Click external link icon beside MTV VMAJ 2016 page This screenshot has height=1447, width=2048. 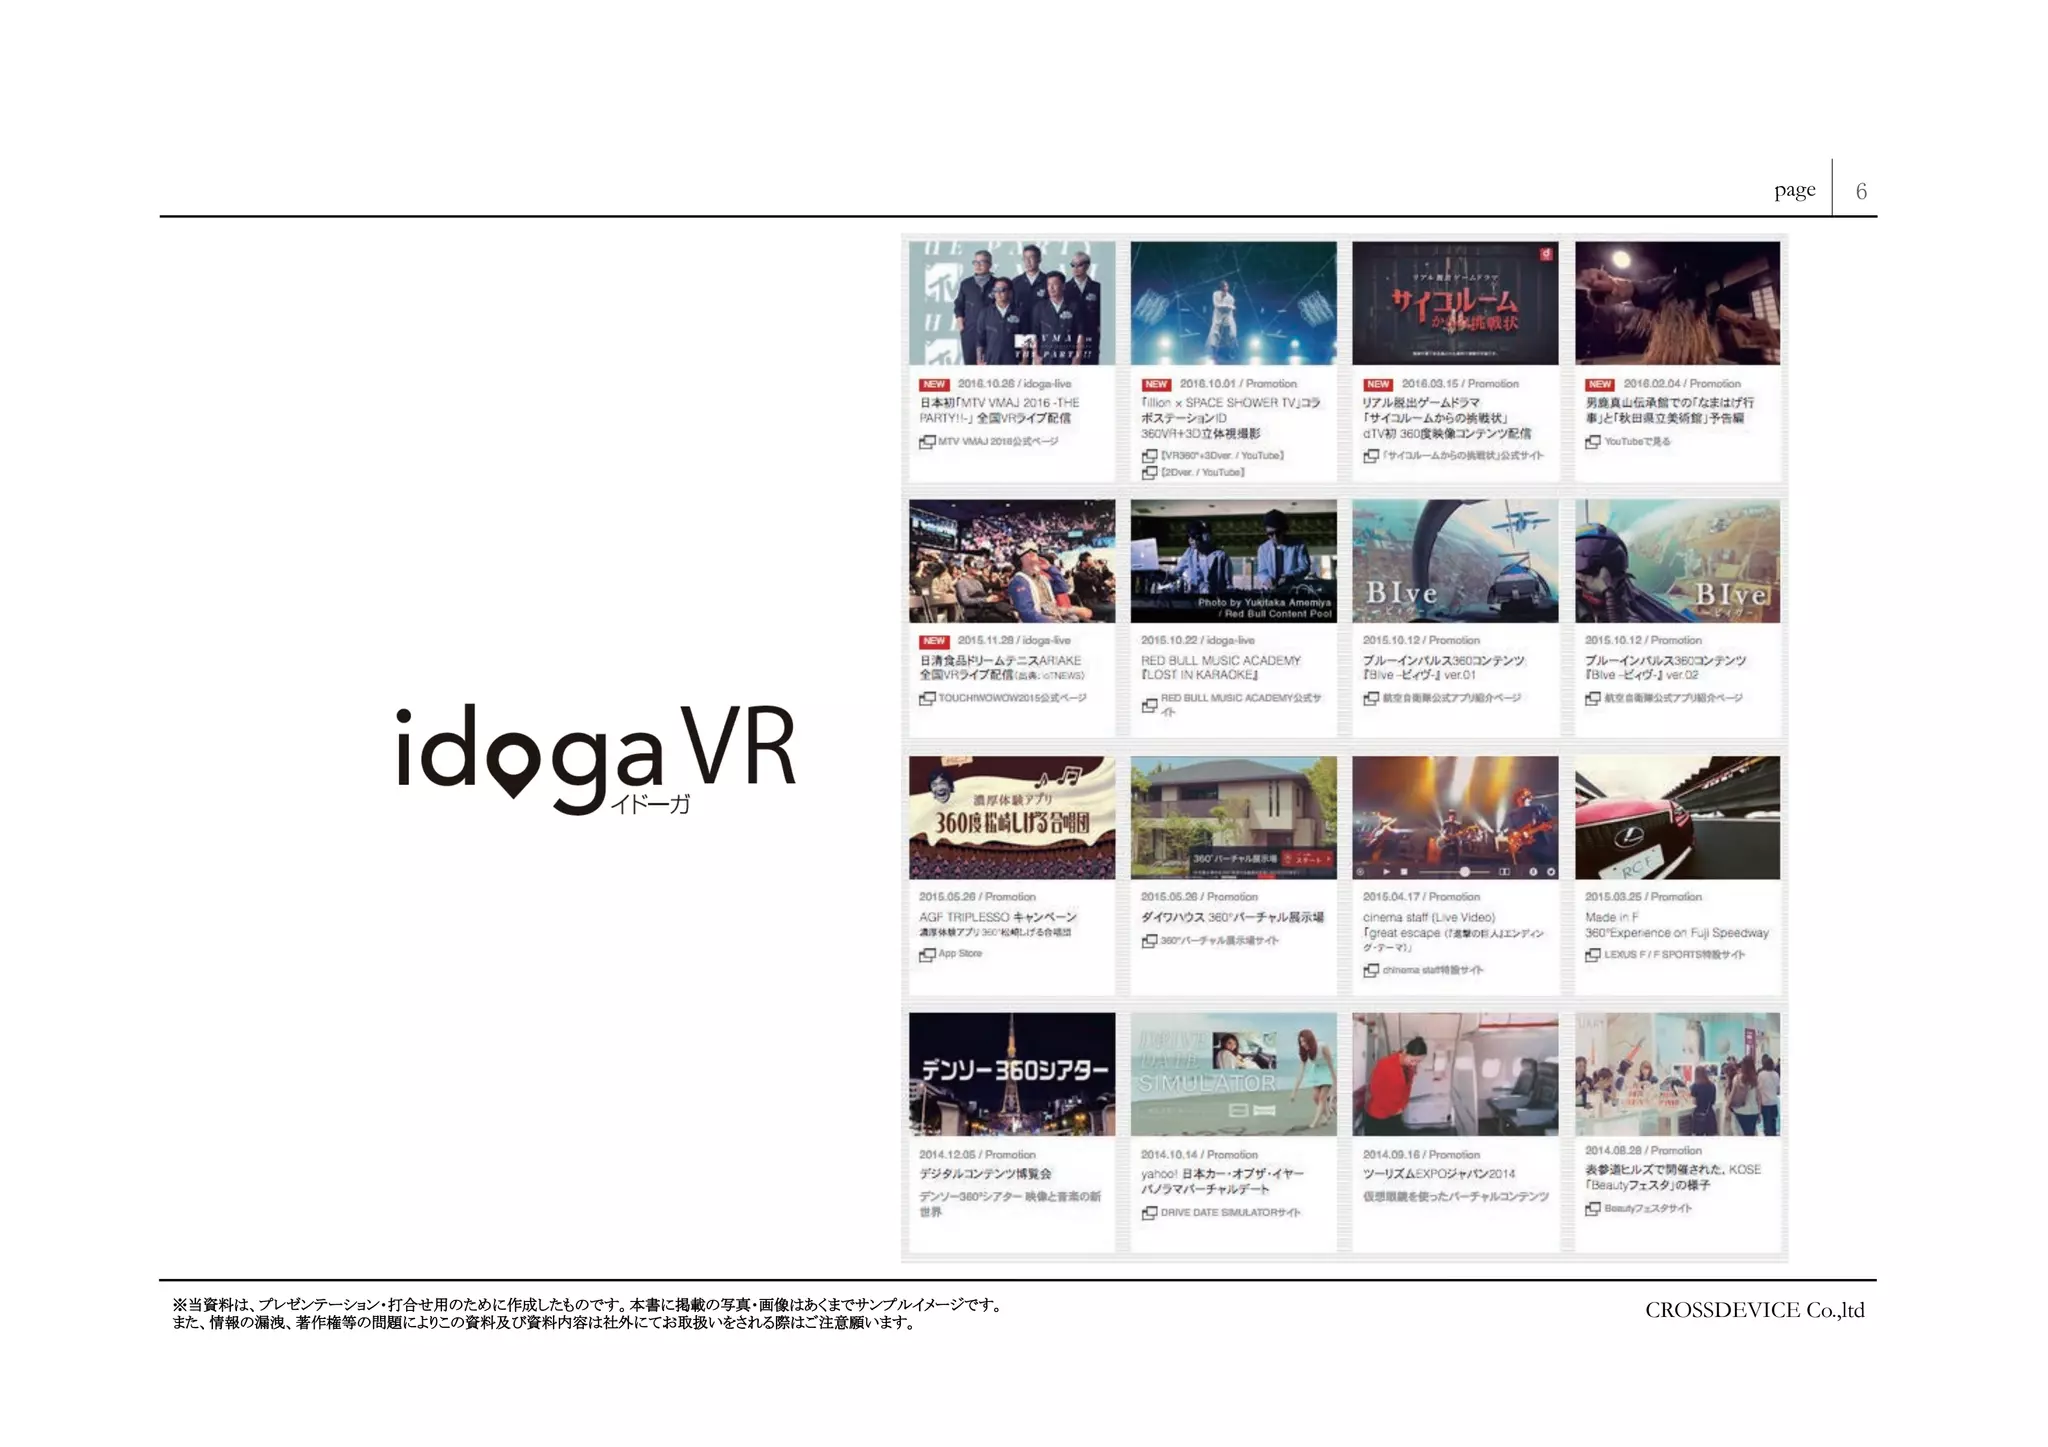[927, 442]
